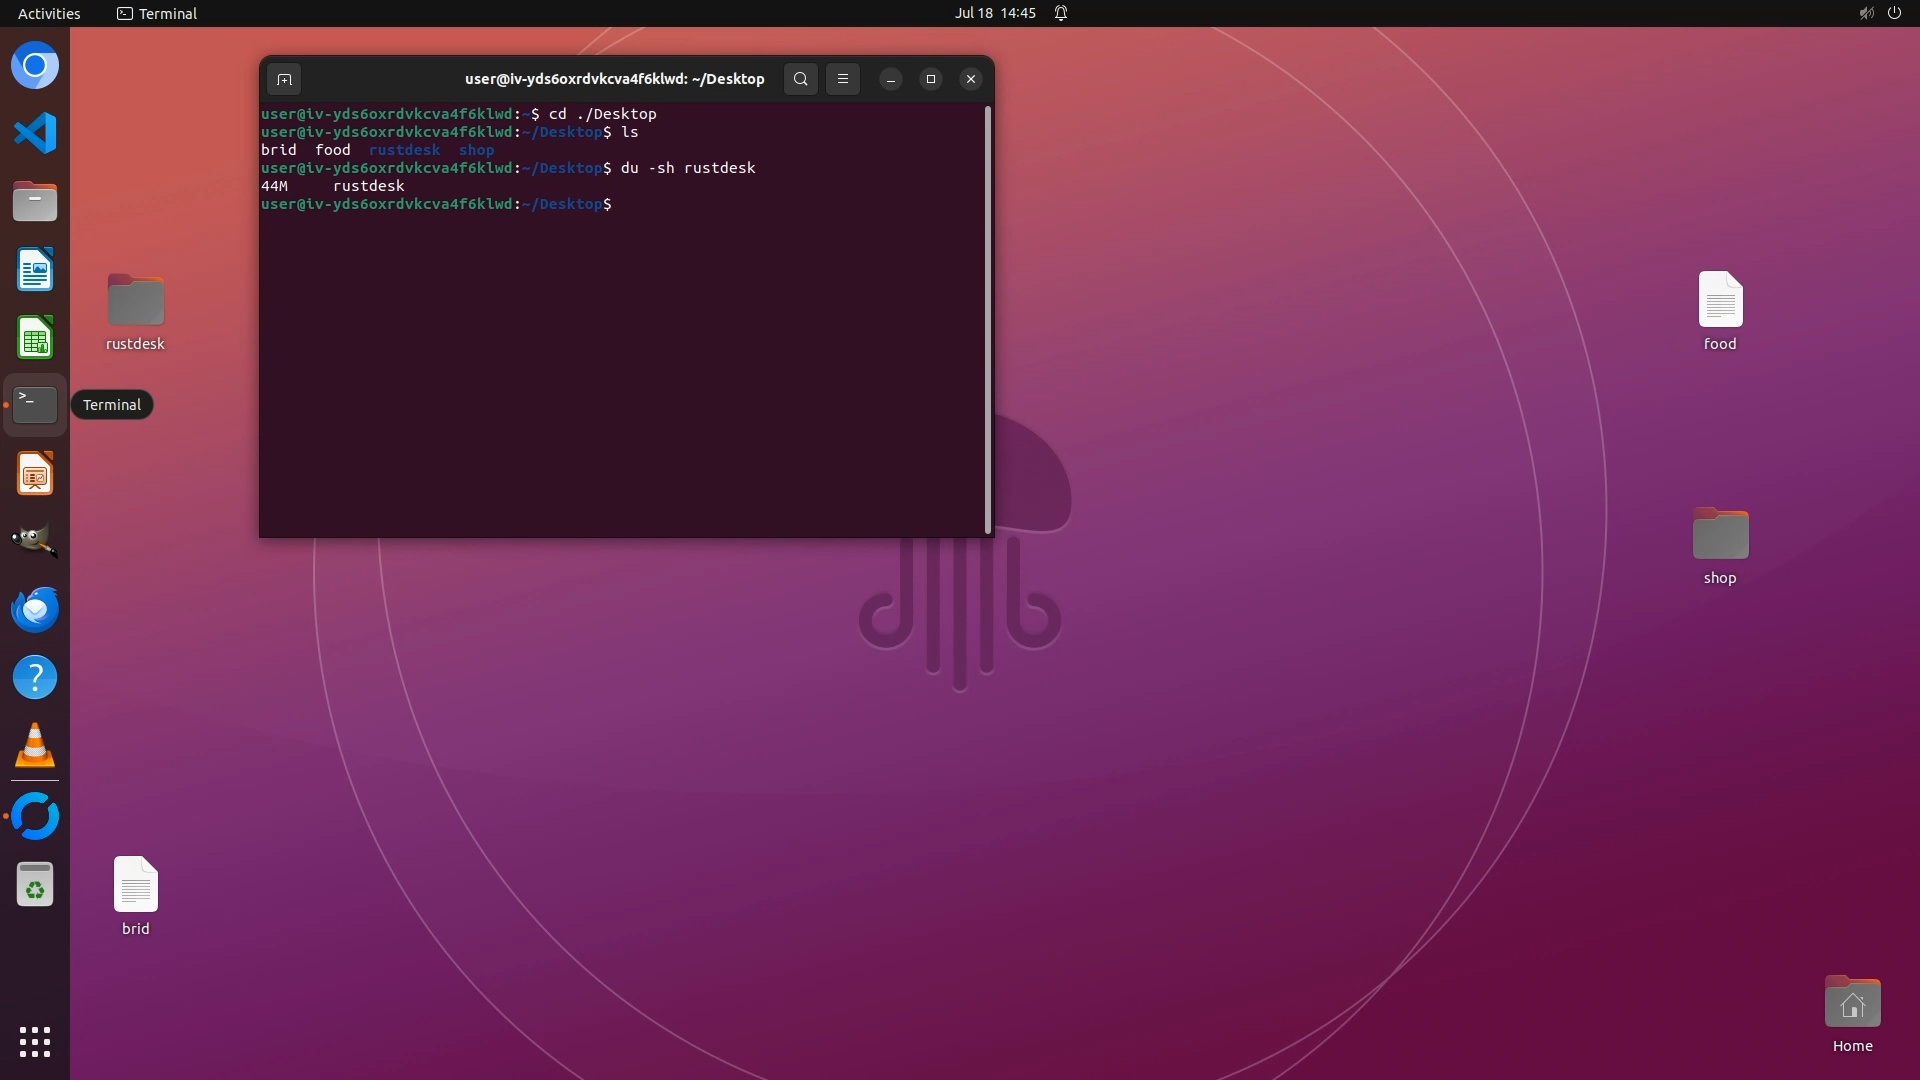Screen dimensions: 1920x1080
Task: Open the Activities overview
Action: tap(49, 13)
